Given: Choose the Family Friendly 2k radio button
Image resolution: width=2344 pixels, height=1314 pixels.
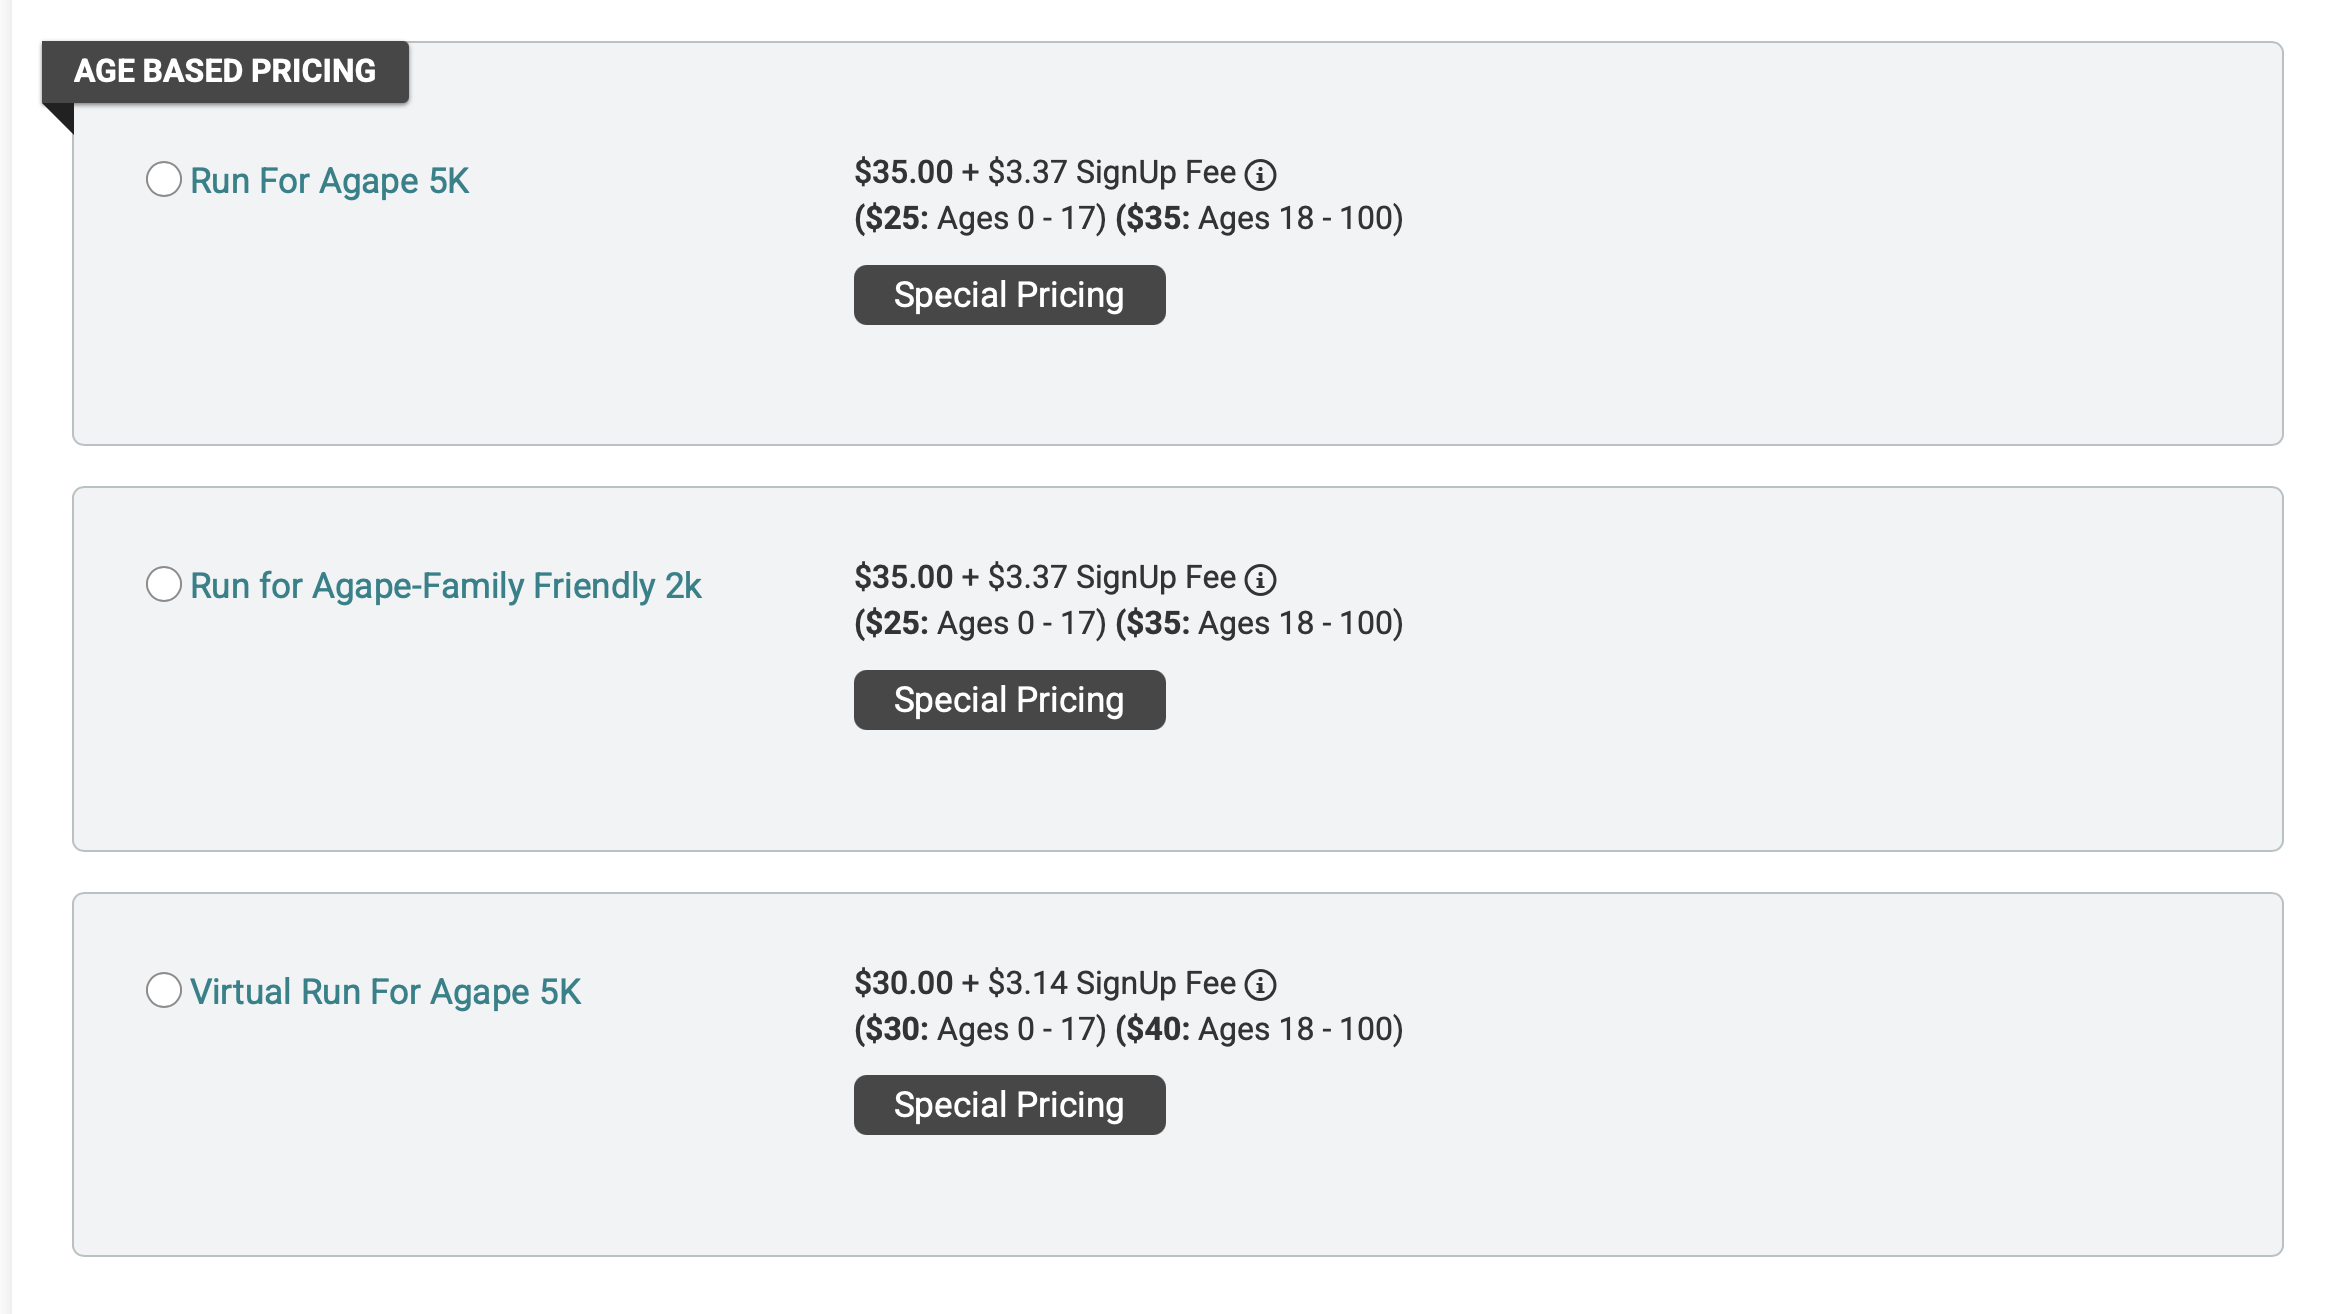Looking at the screenshot, I should point(164,585).
